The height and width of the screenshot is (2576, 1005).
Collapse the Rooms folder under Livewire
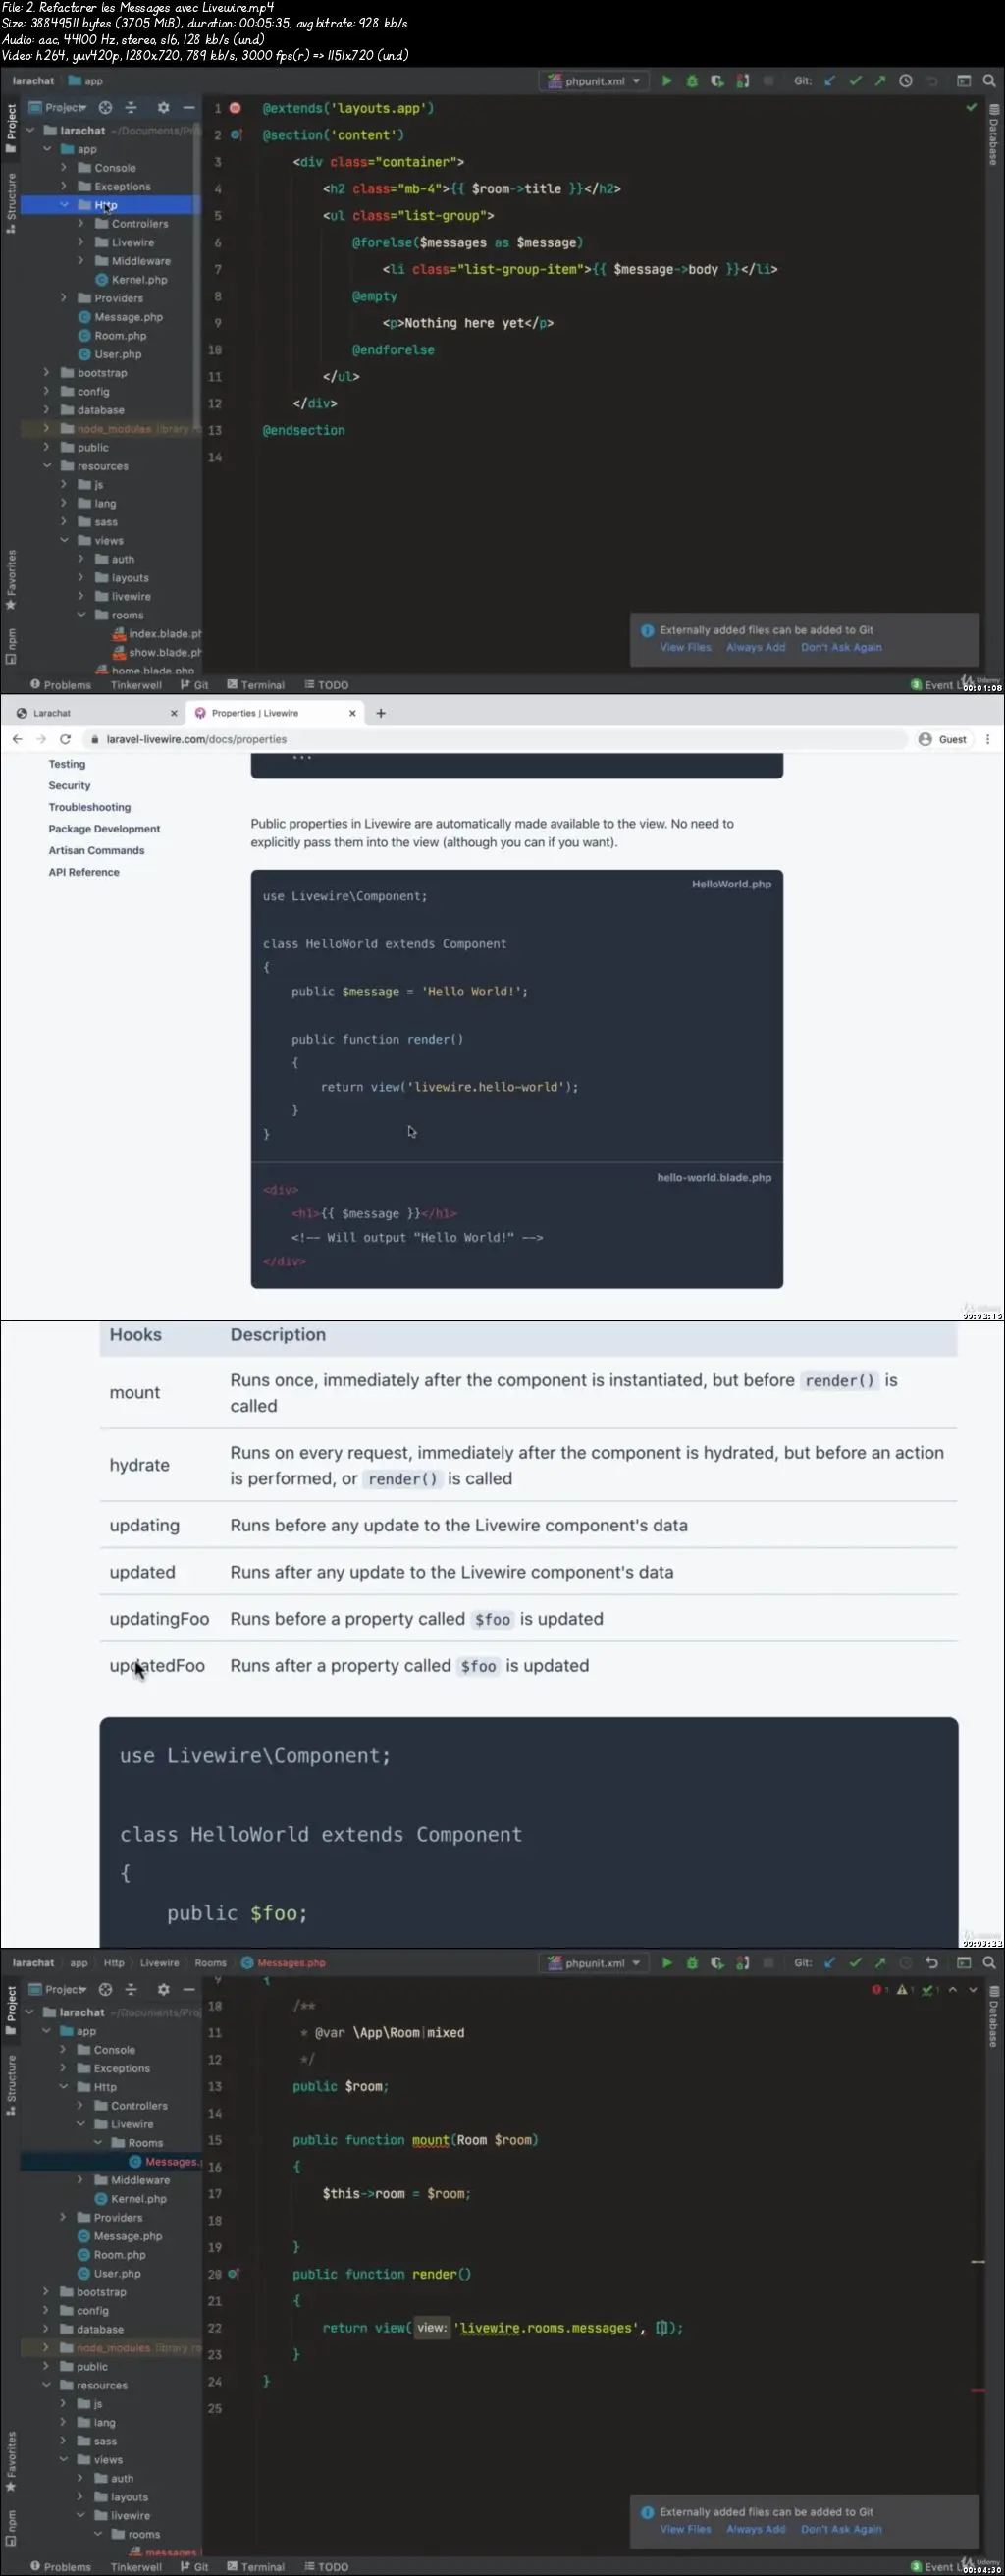point(98,2143)
